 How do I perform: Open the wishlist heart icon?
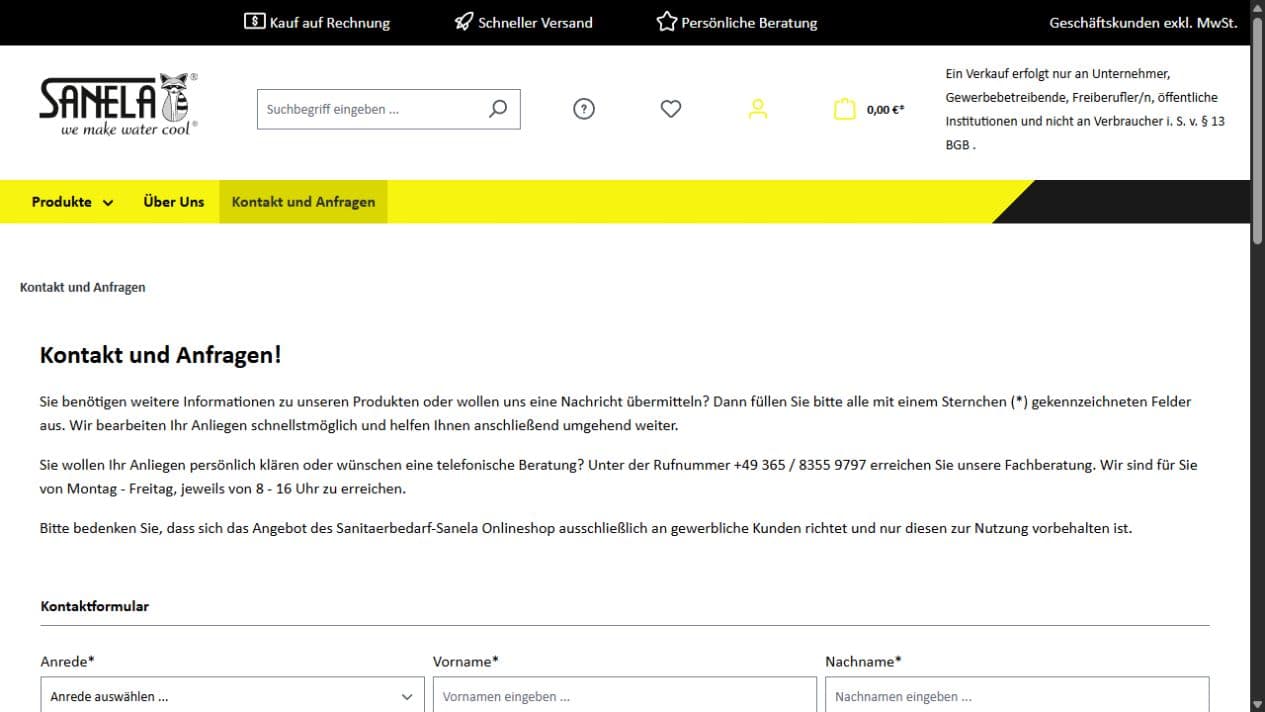[x=671, y=109]
